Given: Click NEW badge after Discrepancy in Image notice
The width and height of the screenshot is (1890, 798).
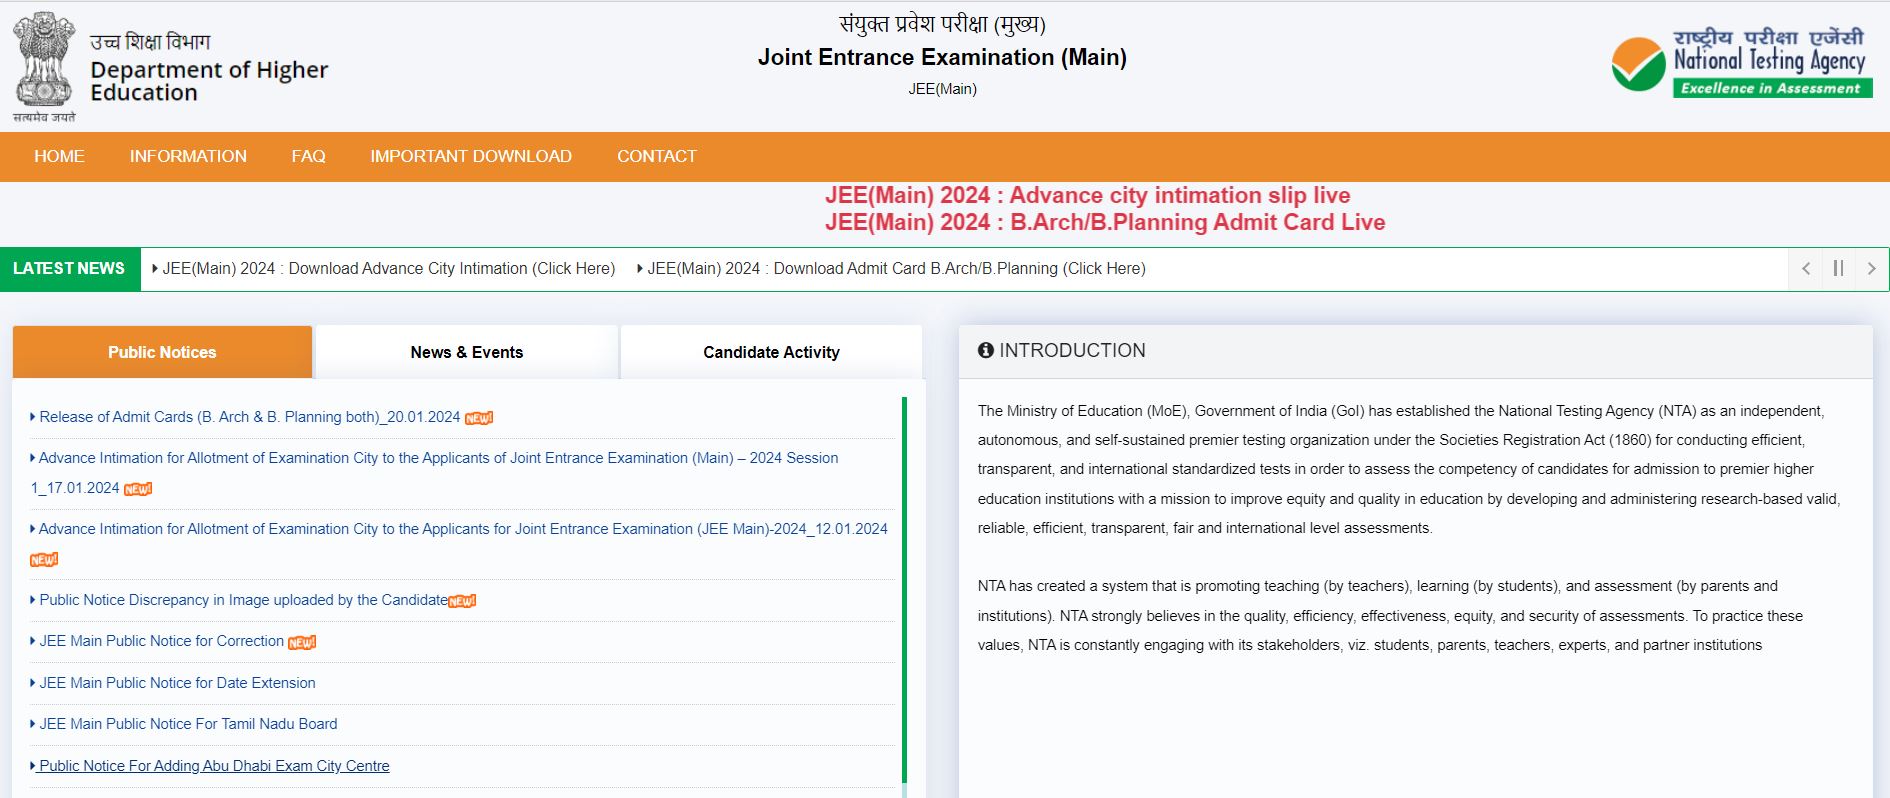Looking at the screenshot, I should point(462,601).
